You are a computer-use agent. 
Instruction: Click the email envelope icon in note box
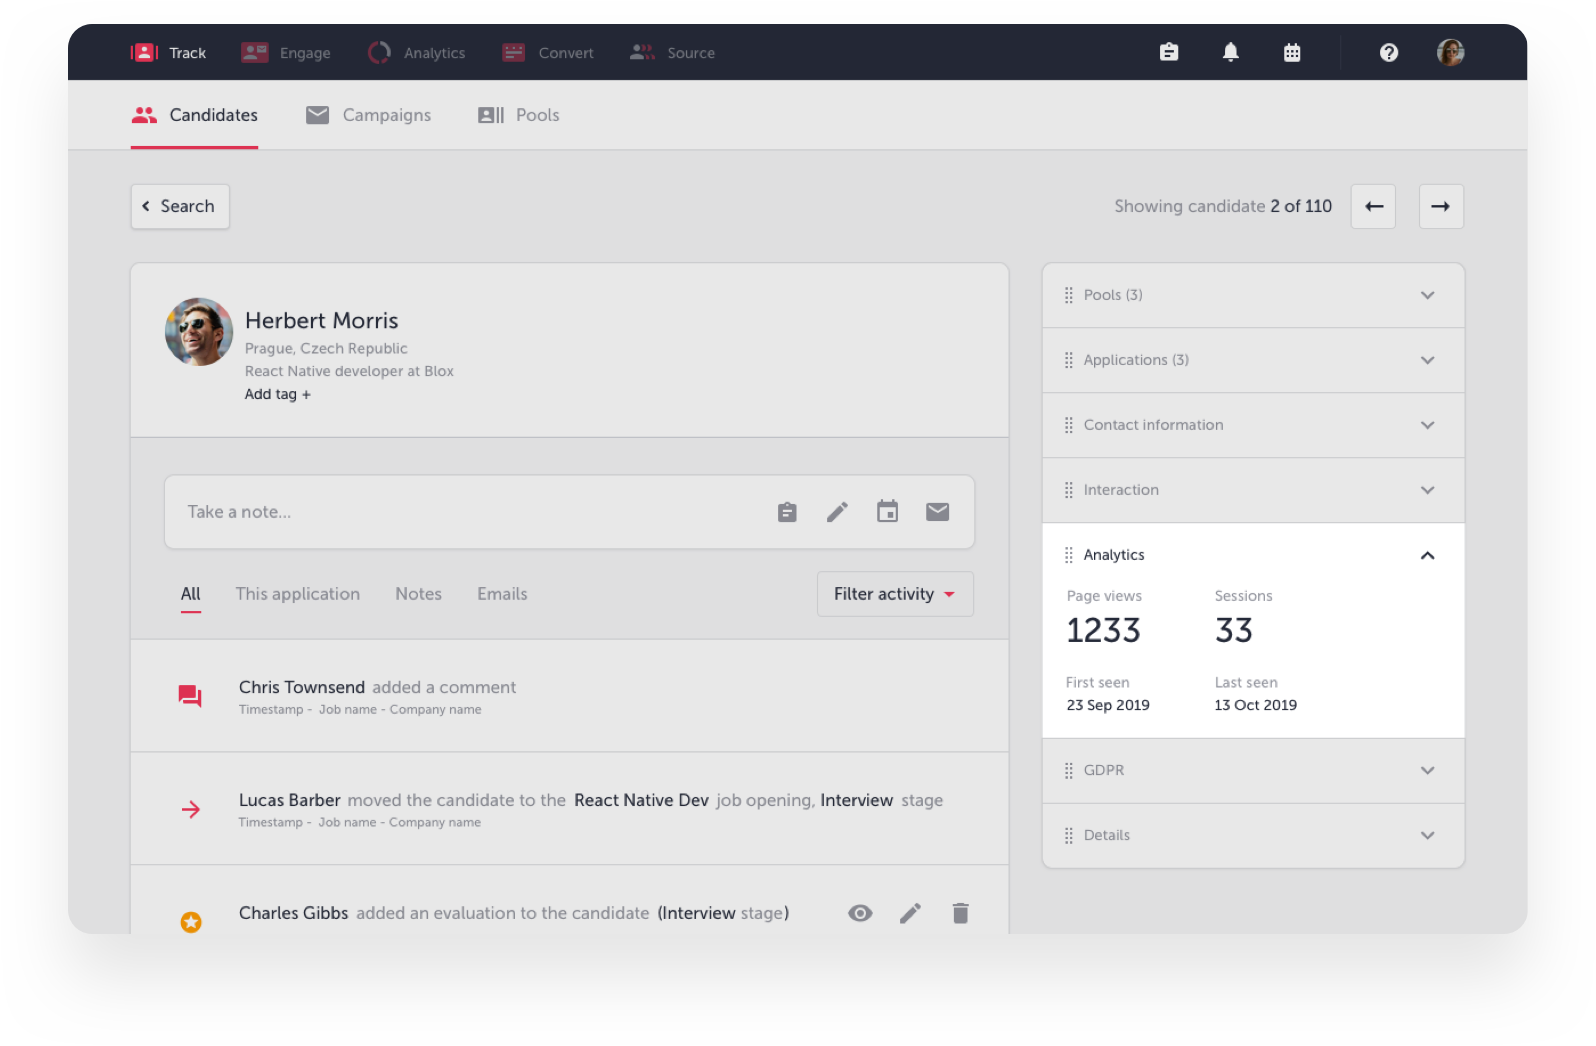(x=937, y=512)
